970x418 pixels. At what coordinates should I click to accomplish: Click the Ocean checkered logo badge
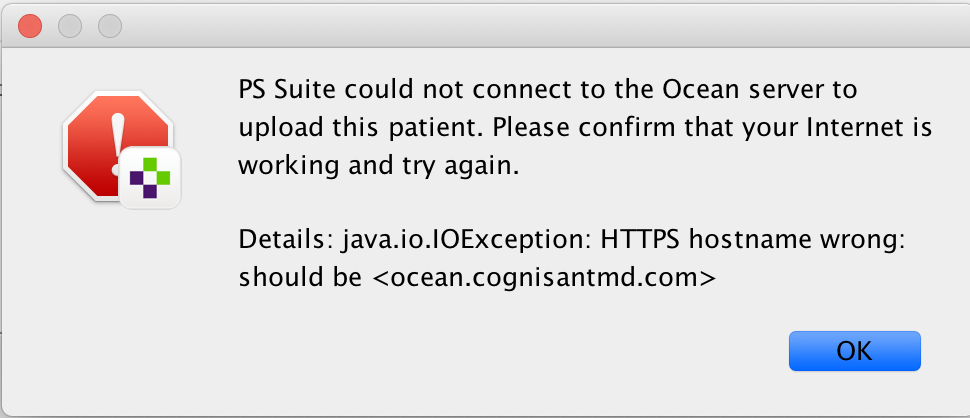[x=150, y=178]
